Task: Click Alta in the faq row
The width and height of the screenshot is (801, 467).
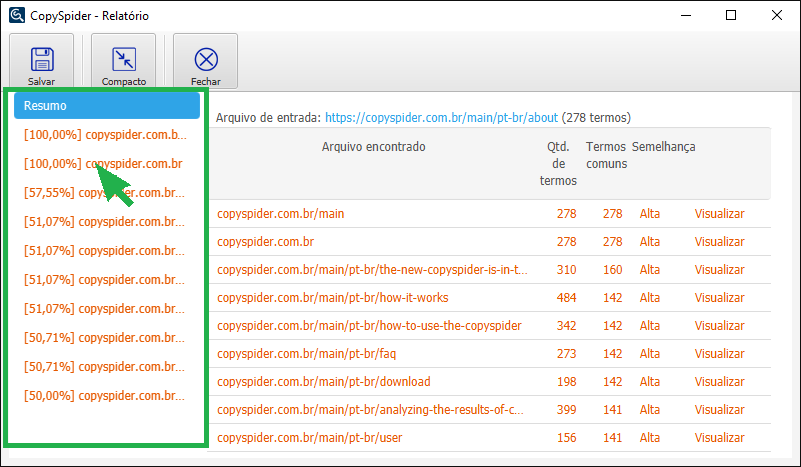Action: [650, 354]
